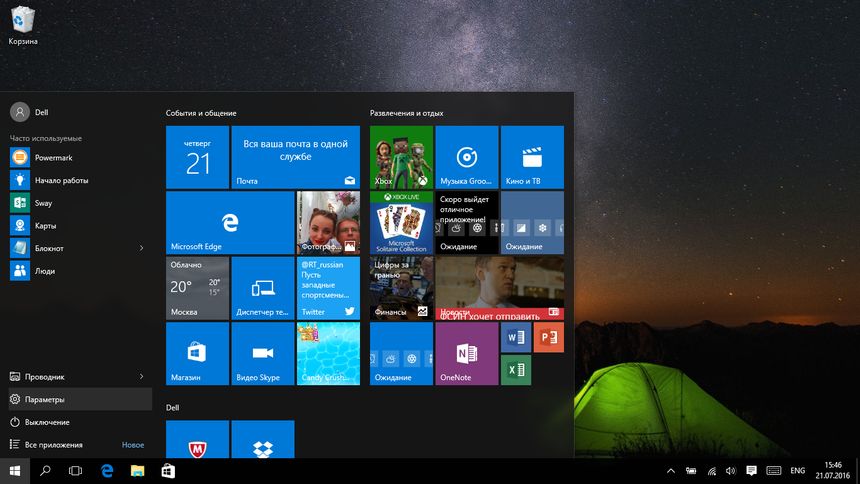Switch the ENG input language

tap(797, 470)
